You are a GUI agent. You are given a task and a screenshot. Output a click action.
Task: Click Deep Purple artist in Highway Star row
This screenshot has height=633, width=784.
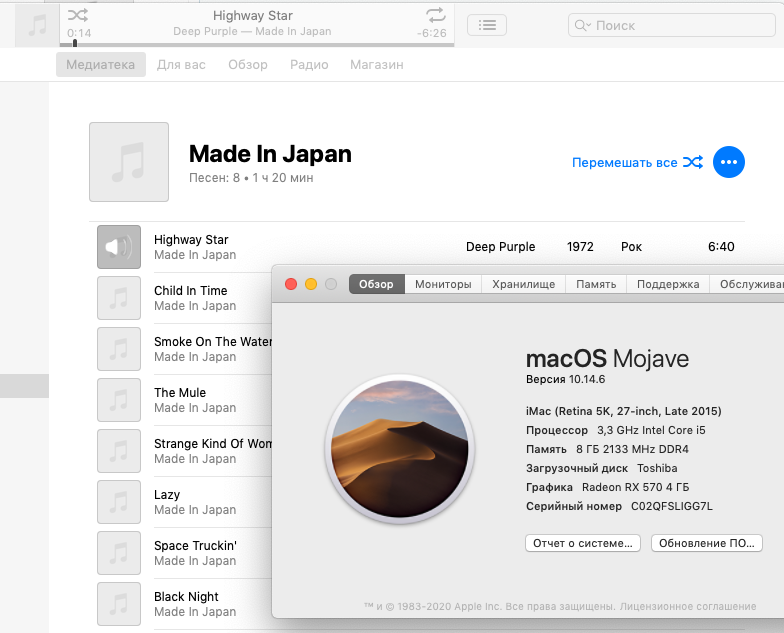500,246
